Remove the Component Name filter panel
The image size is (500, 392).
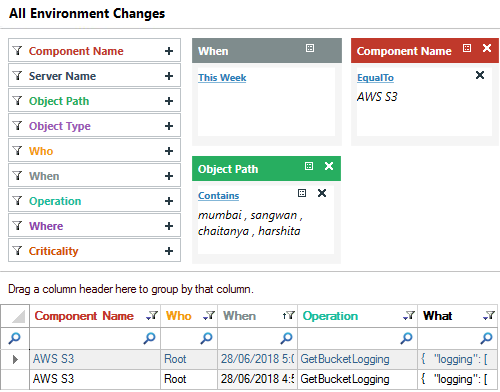click(487, 48)
